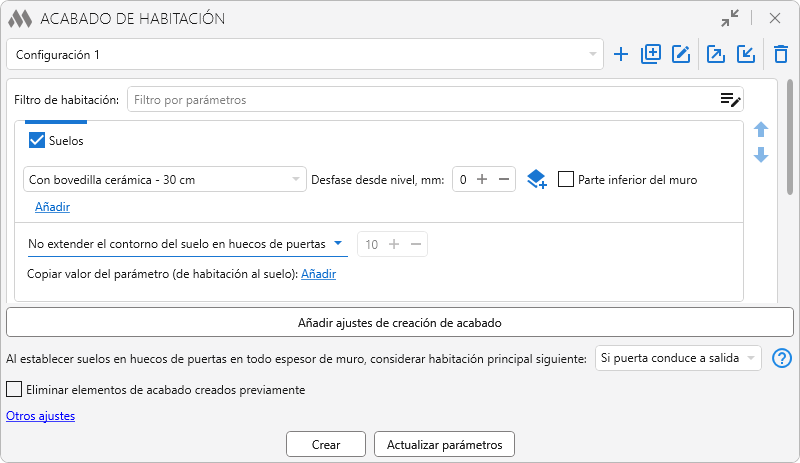This screenshot has height=463, width=800.
Task: Click the export configuration icon
Action: [x=715, y=55]
